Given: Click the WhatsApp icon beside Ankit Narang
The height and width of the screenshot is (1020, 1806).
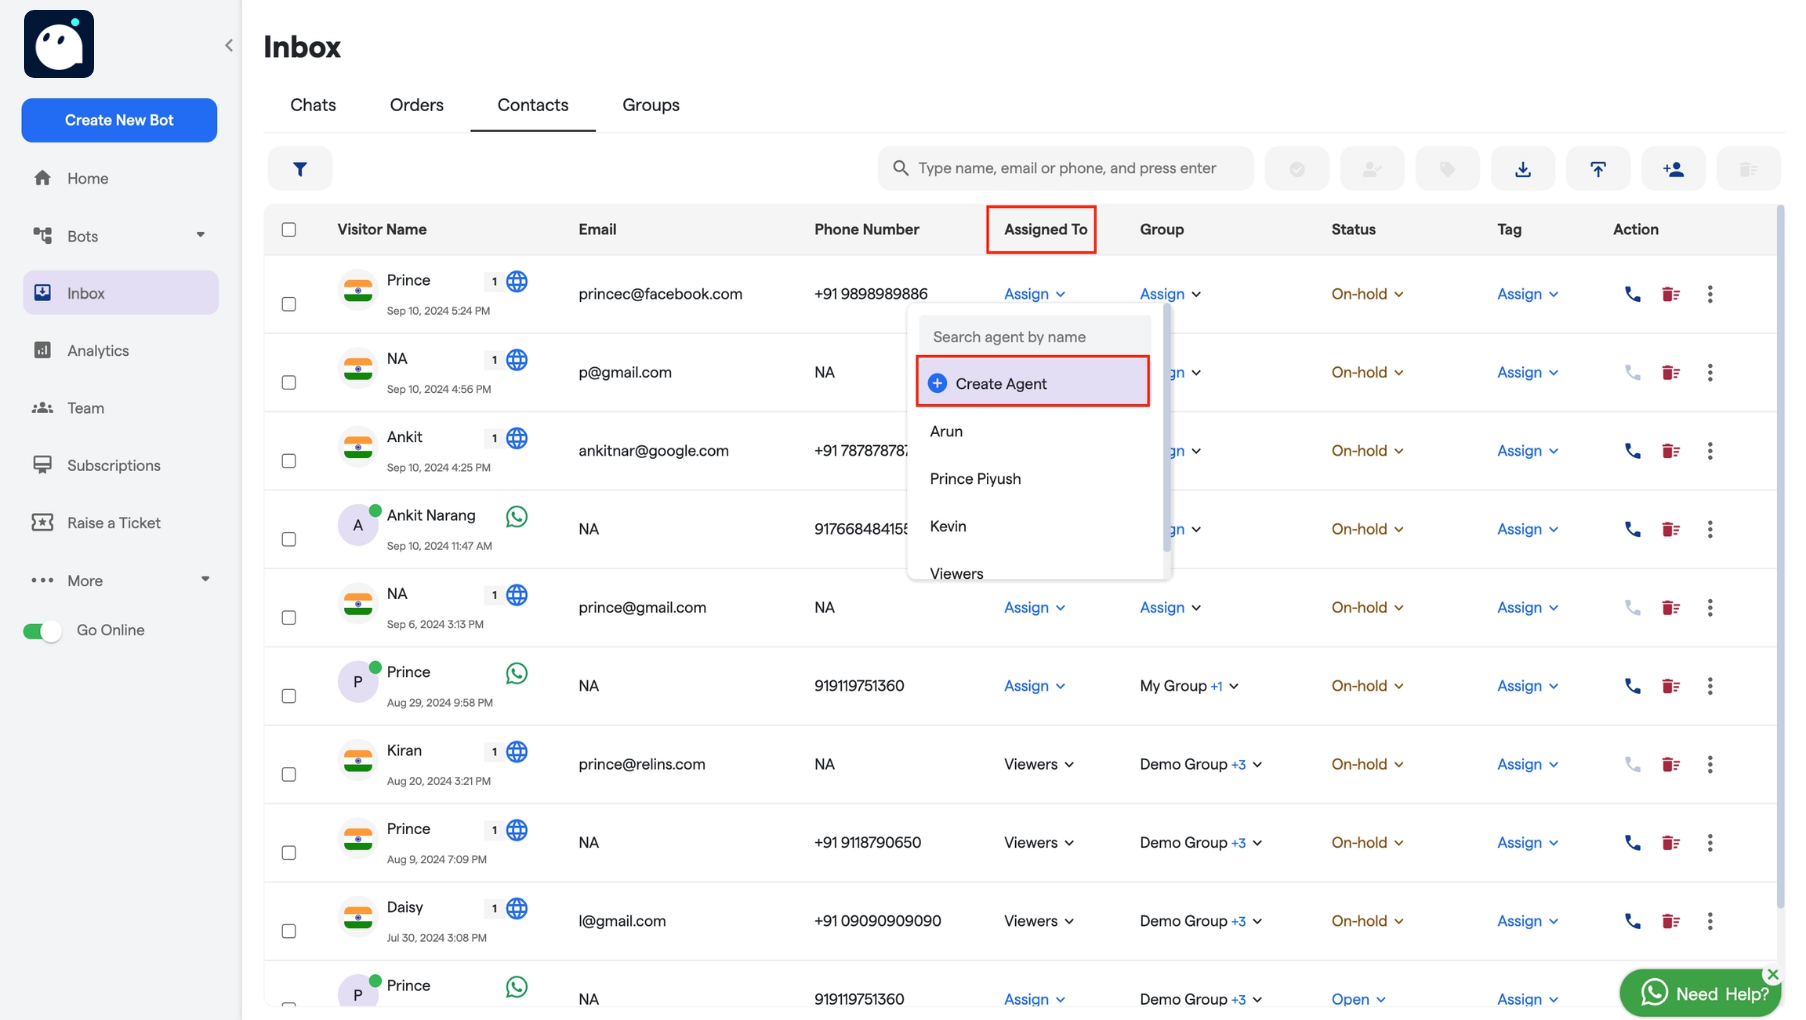Looking at the screenshot, I should point(517,516).
